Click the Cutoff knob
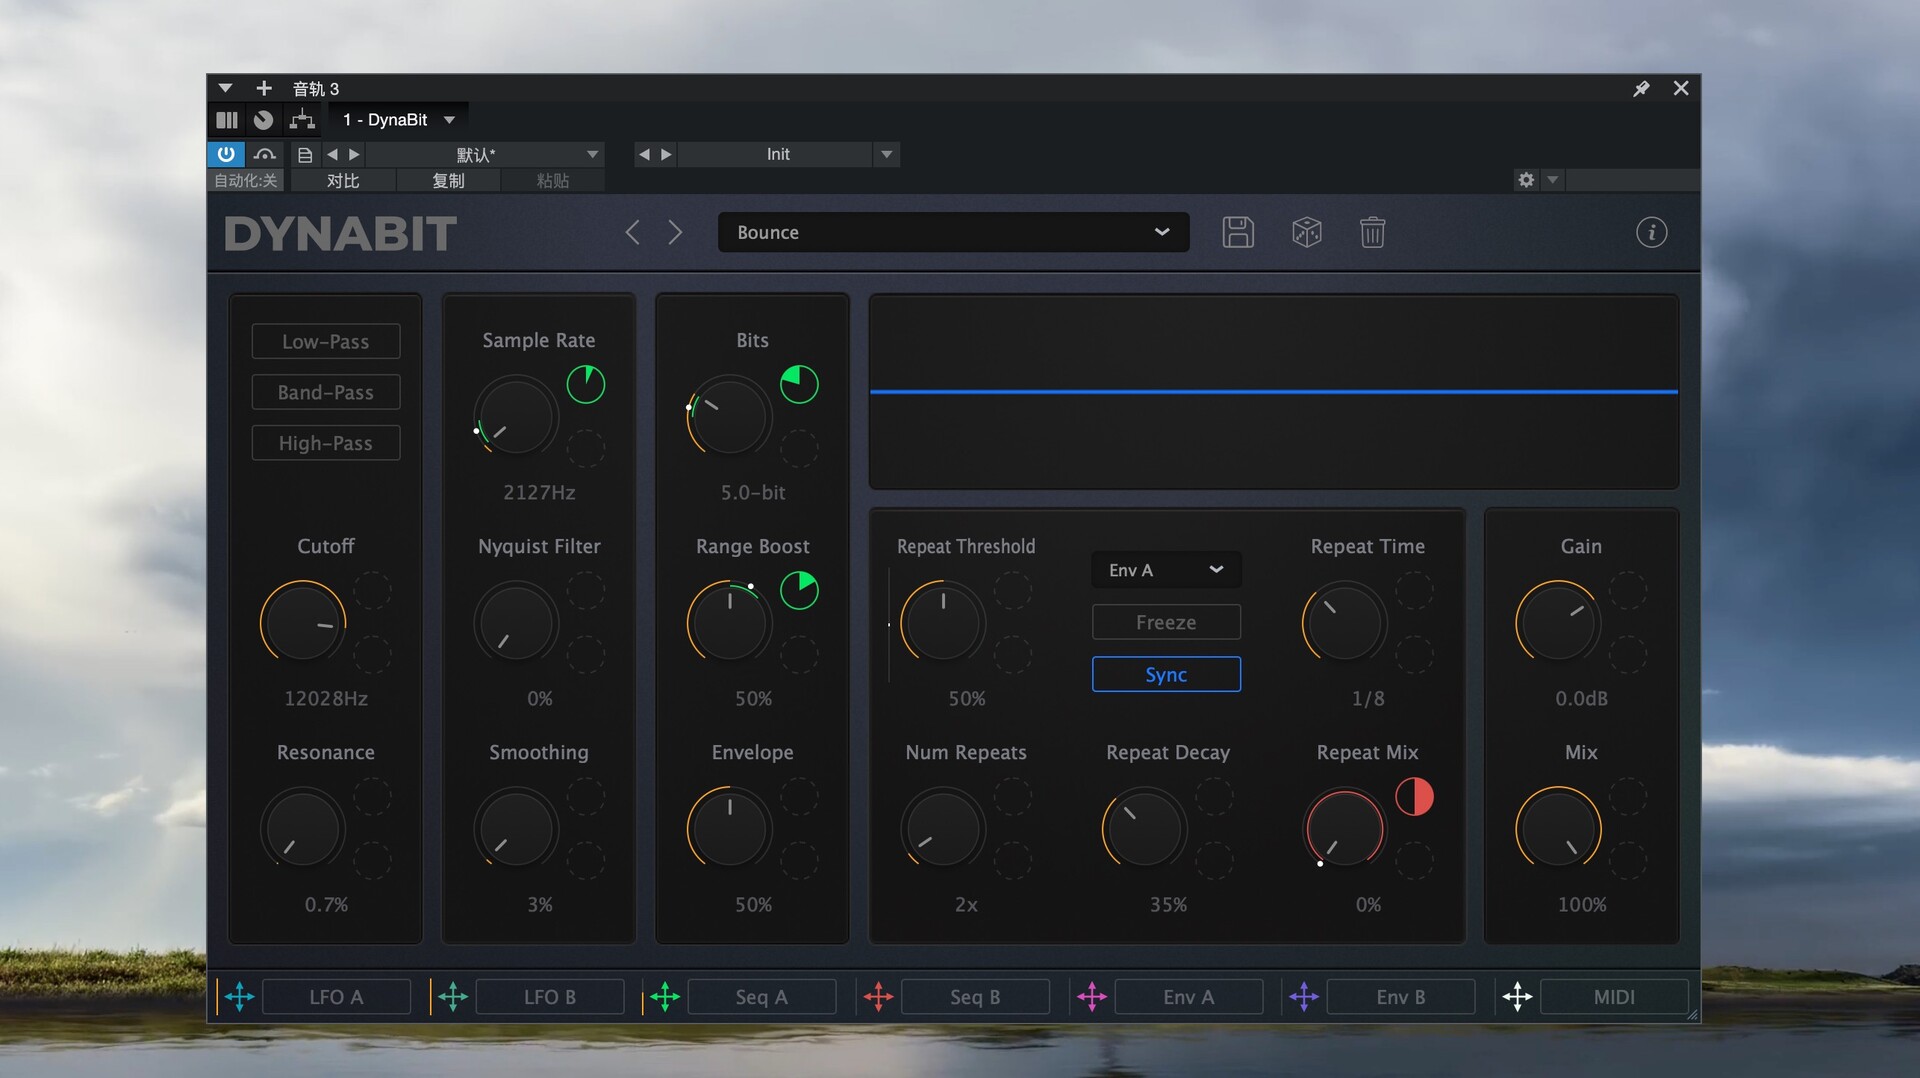Screen dimensions: 1920x1078 point(303,622)
